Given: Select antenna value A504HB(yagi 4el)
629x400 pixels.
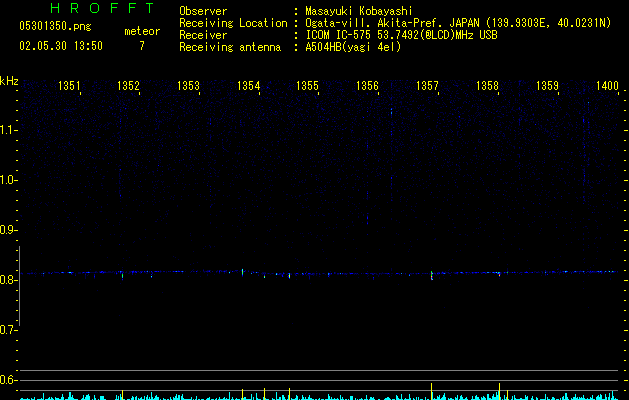Looking at the screenshot, I should click(x=353, y=47).
